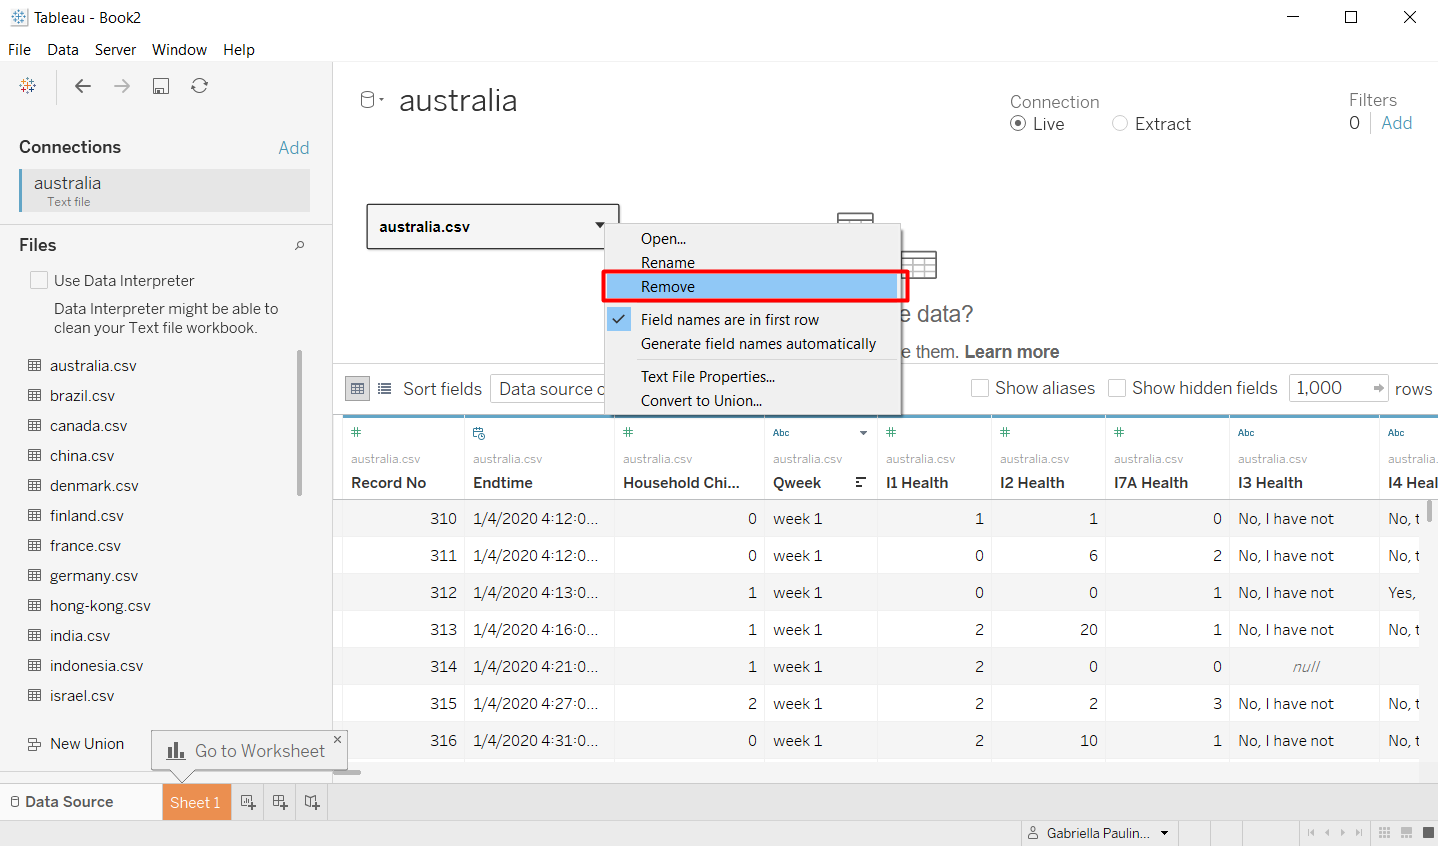Open the Sheet 1 tab
Viewport: 1438px width, 846px height.
(195, 802)
